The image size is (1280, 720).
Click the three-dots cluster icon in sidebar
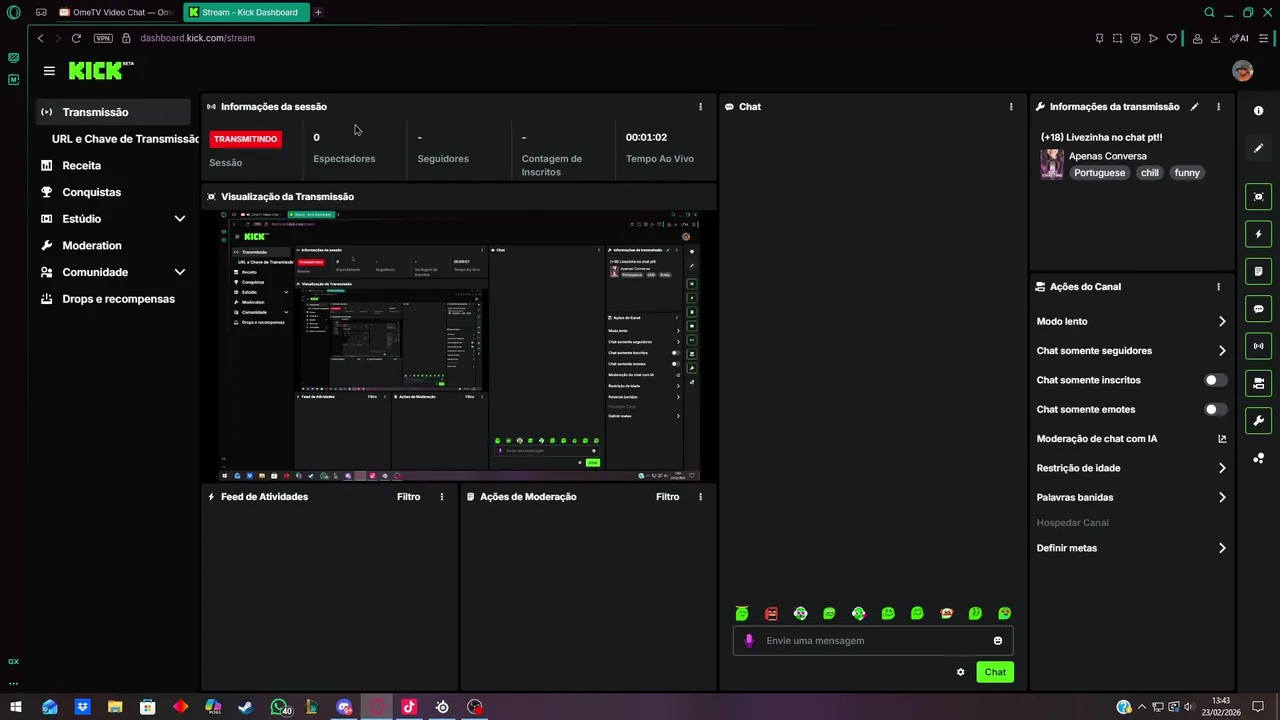coord(1258,458)
